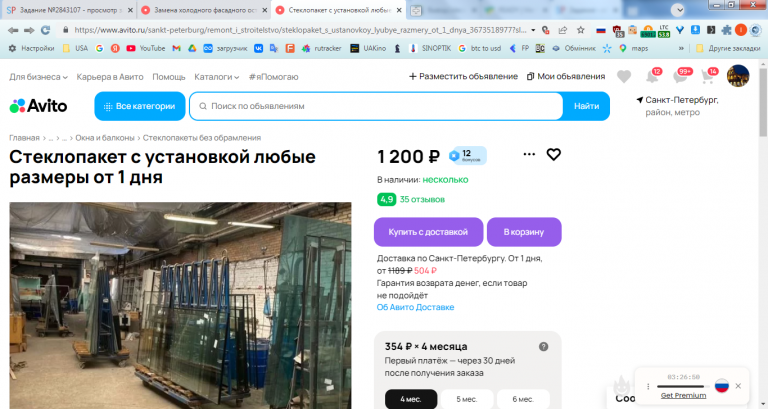Open the Все категории menu
Viewport: 768px width, 409px height.
pos(140,106)
